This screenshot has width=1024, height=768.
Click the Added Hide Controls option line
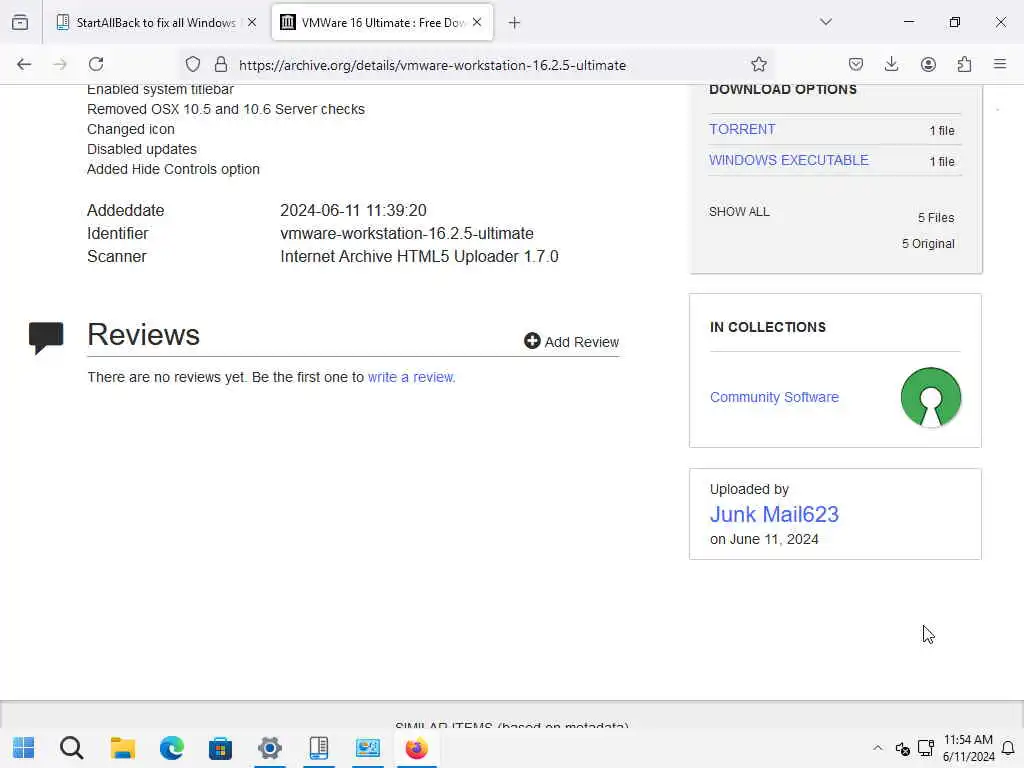tap(173, 169)
